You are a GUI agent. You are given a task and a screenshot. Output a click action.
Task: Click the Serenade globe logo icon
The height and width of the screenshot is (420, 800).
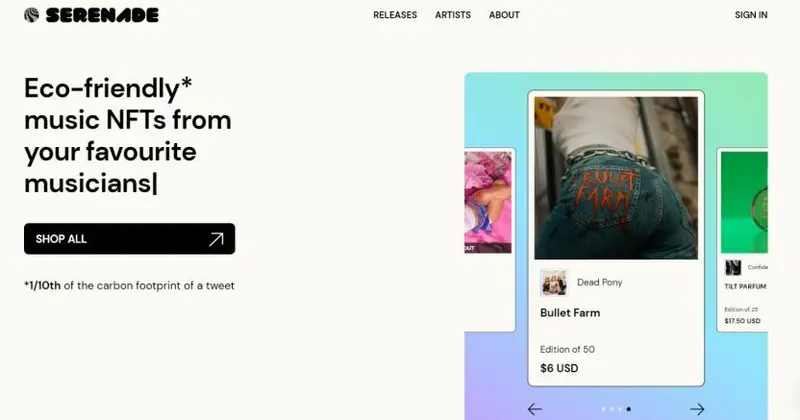(32, 15)
